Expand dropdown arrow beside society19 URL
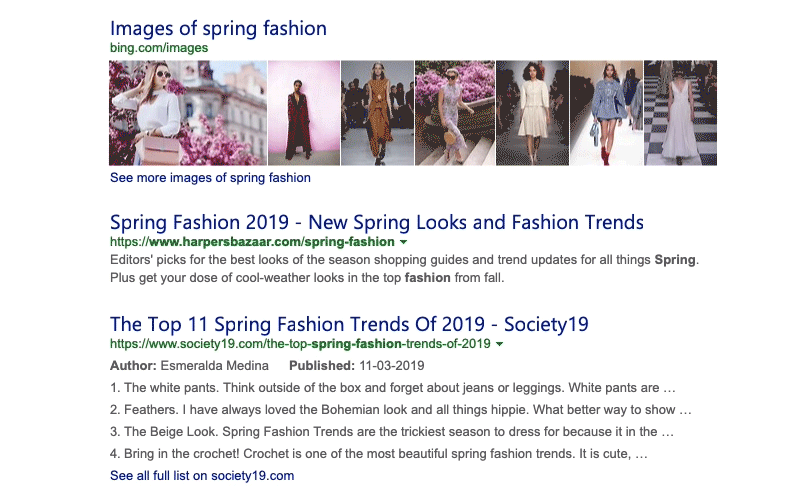The height and width of the screenshot is (504, 797). click(499, 344)
